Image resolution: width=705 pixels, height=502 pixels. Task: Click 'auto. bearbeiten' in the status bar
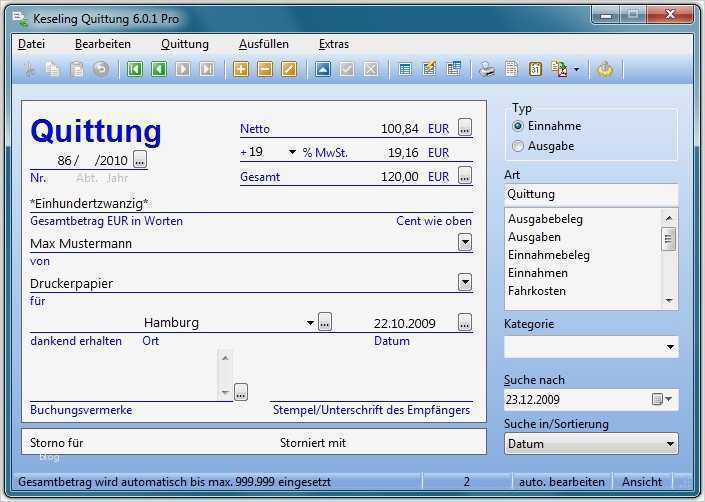pyautogui.click(x=562, y=482)
